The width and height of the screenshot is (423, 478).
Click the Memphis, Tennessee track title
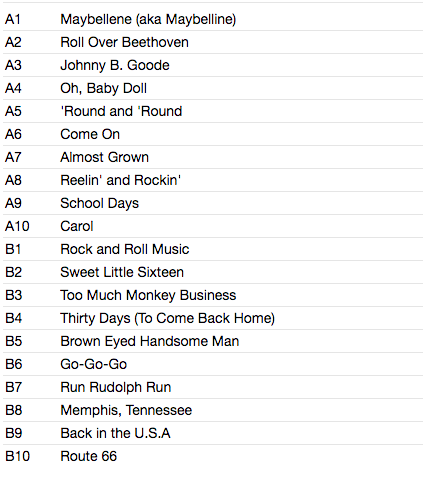tap(126, 411)
